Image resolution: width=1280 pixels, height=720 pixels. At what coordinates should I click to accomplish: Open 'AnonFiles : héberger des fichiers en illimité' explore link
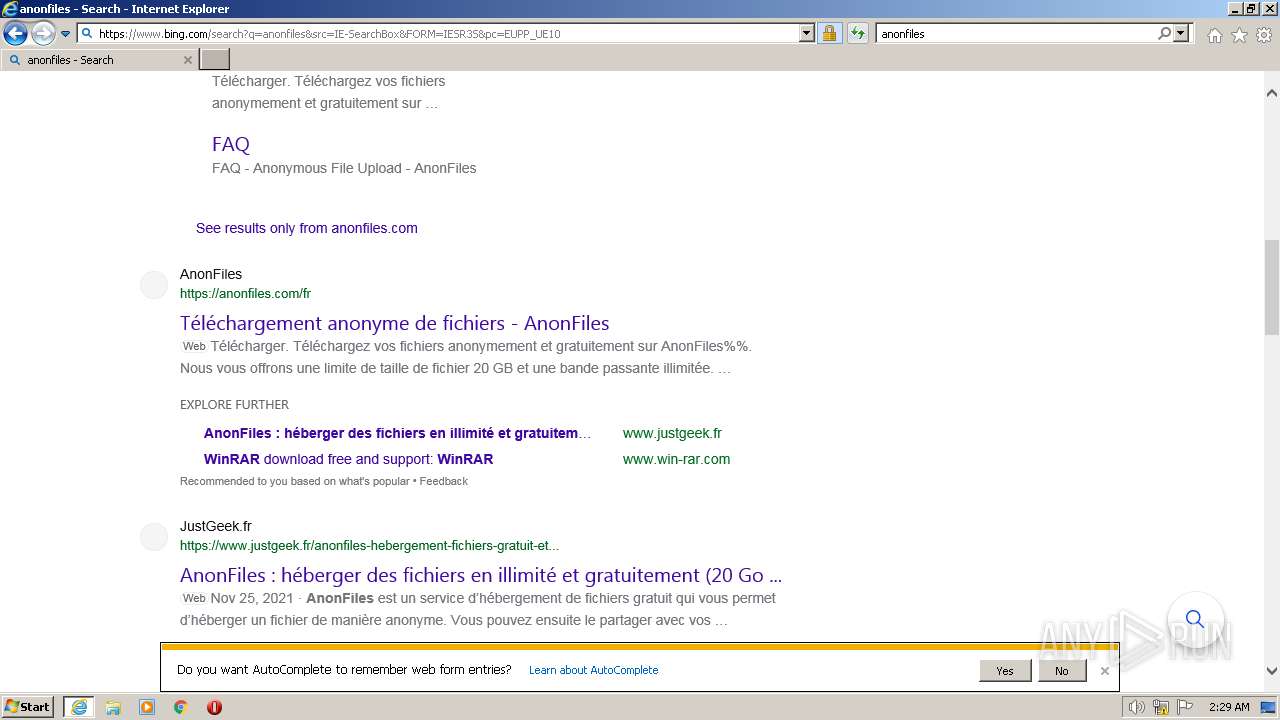[397, 433]
